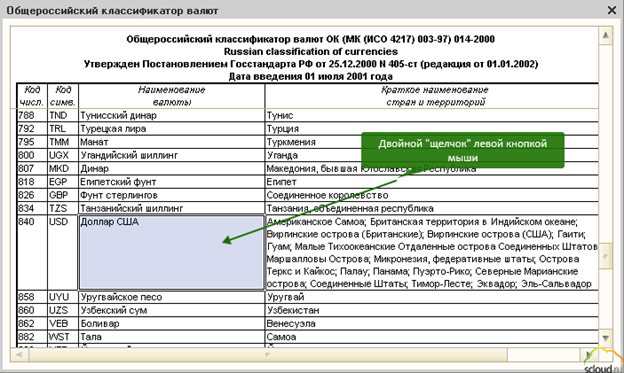The image size is (624, 373).
Task: Click the country cell "Турция"
Action: point(432,129)
